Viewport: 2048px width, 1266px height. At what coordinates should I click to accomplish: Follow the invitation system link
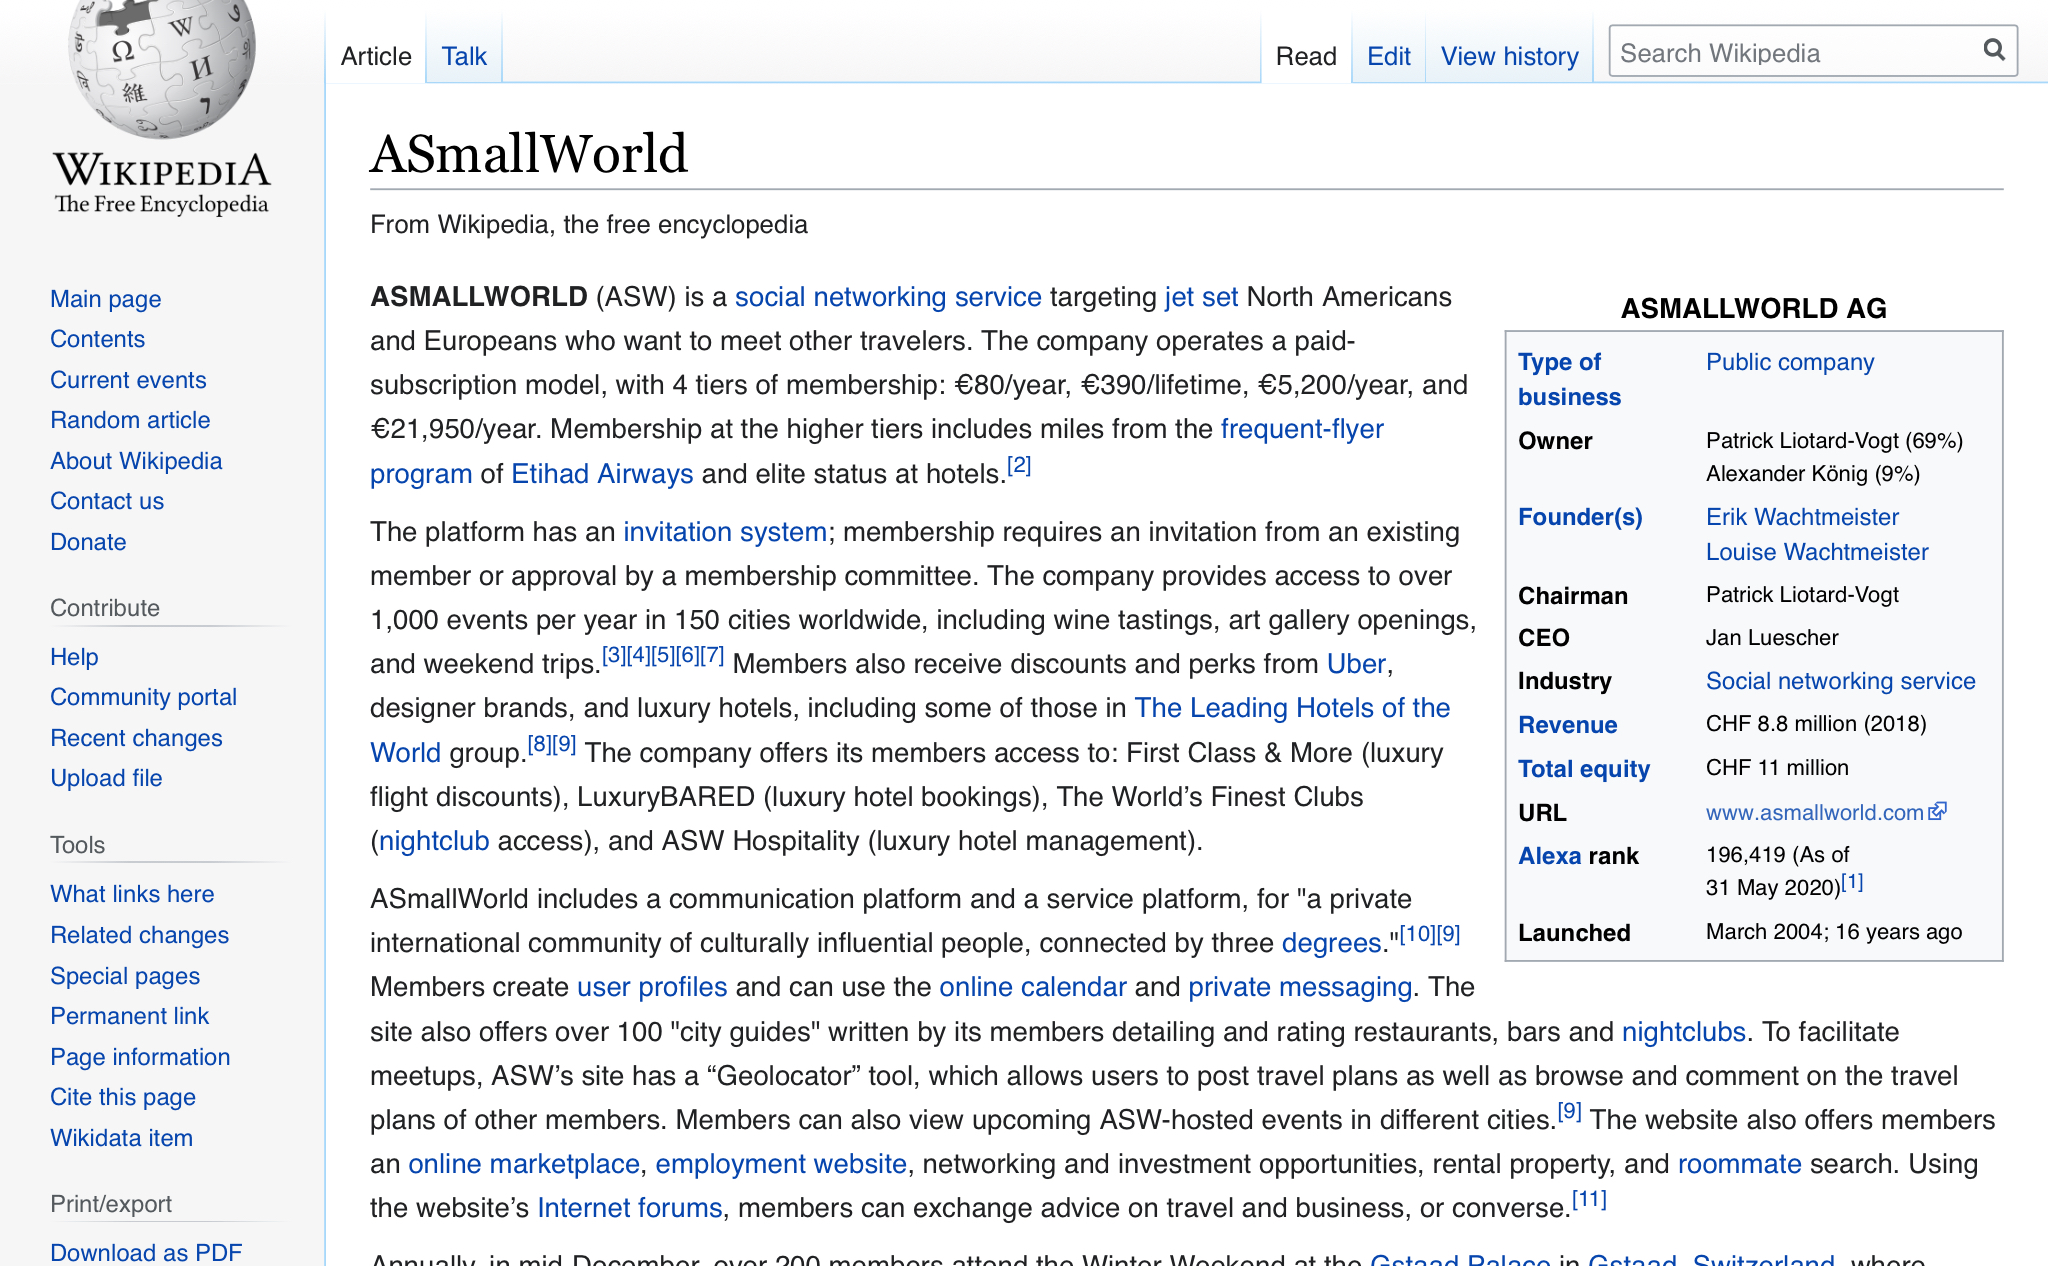tap(724, 532)
